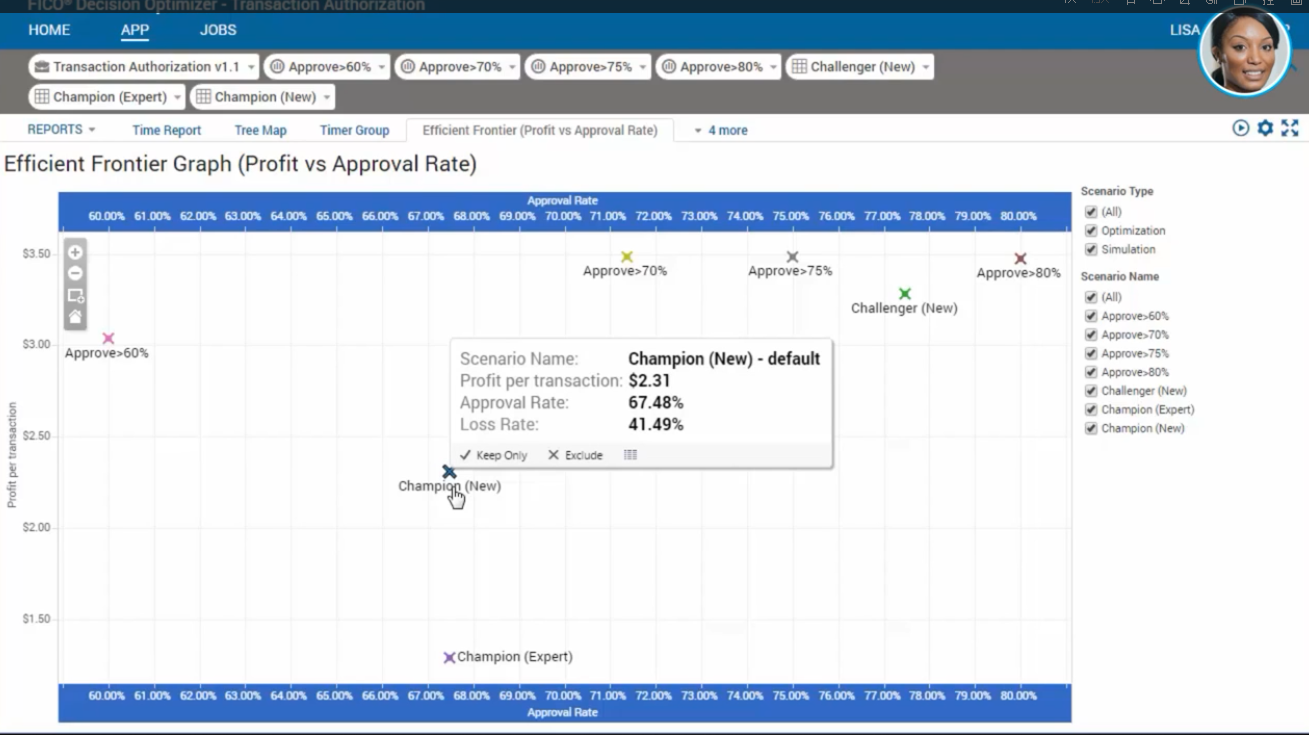The height and width of the screenshot is (735, 1309).
Task: Click the Champion (New) chip label
Action: [x=265, y=97]
